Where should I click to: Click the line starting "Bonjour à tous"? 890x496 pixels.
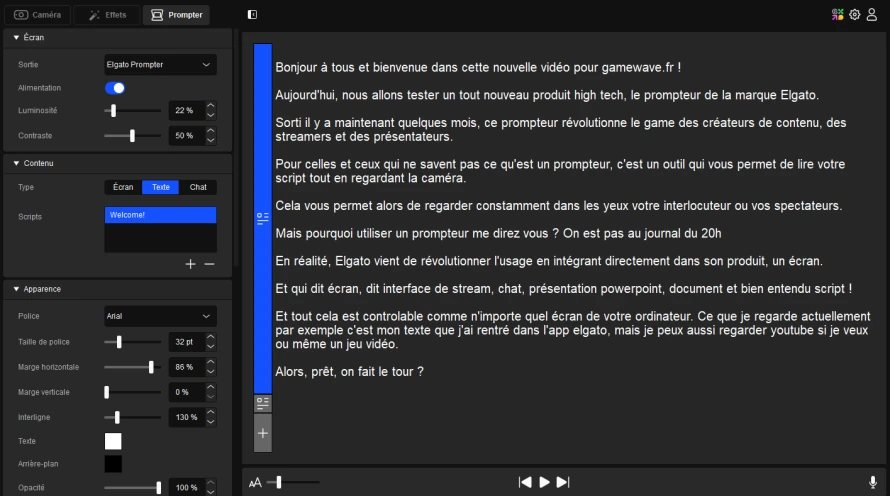point(478,68)
